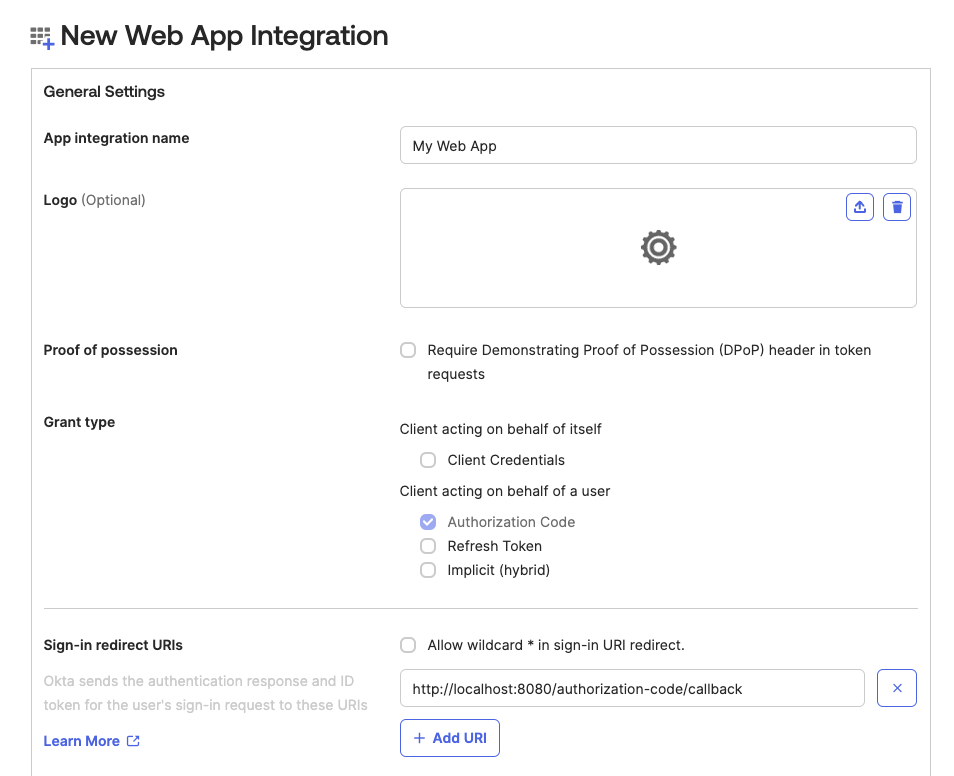Click the New Web App Integration title

click(224, 36)
